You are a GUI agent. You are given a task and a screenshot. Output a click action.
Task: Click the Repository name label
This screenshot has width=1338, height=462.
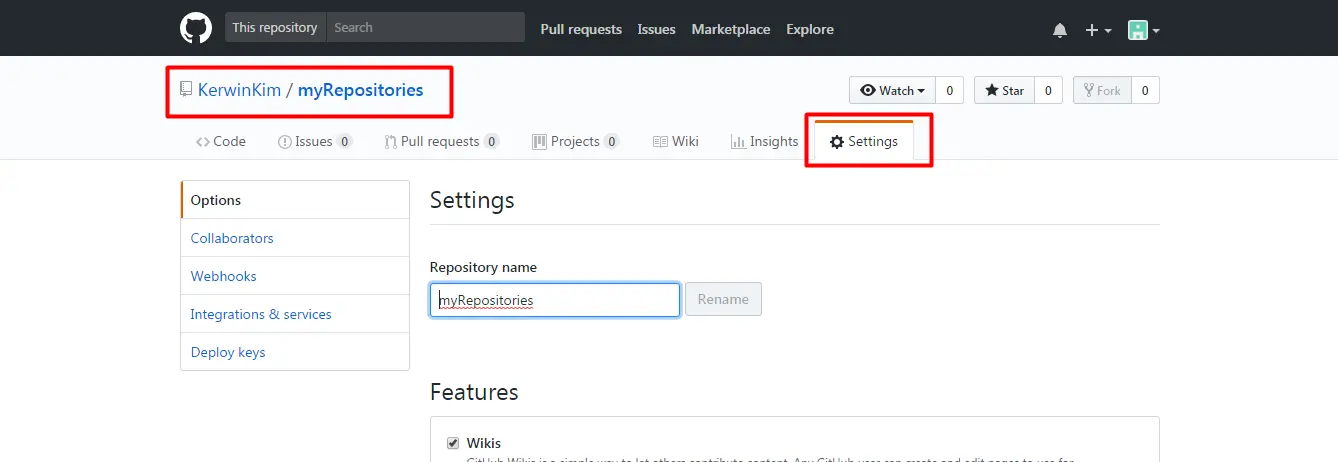[x=483, y=267]
